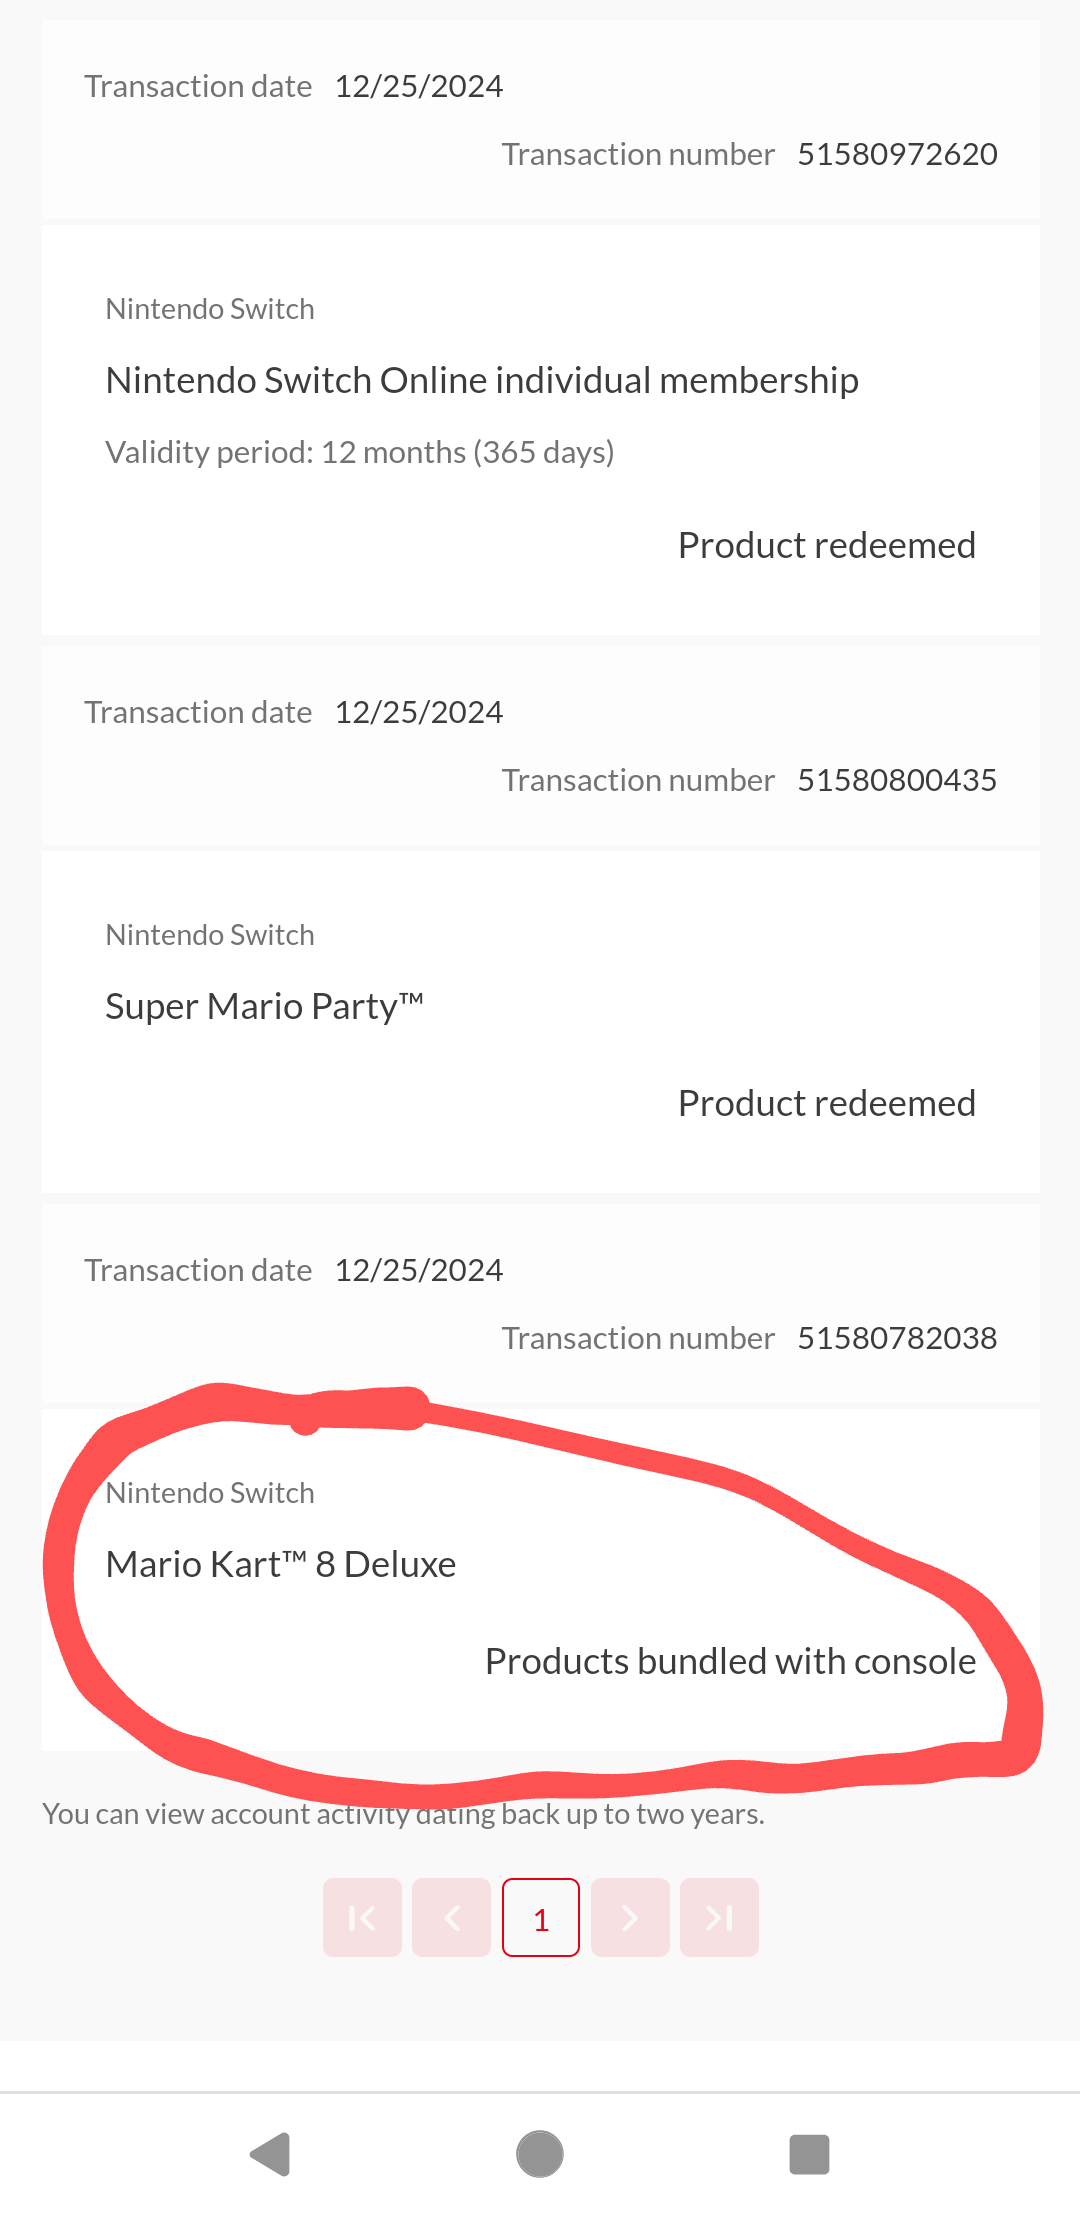The height and width of the screenshot is (2216, 1080).
Task: Tap the membership validity period text
Action: (360, 452)
